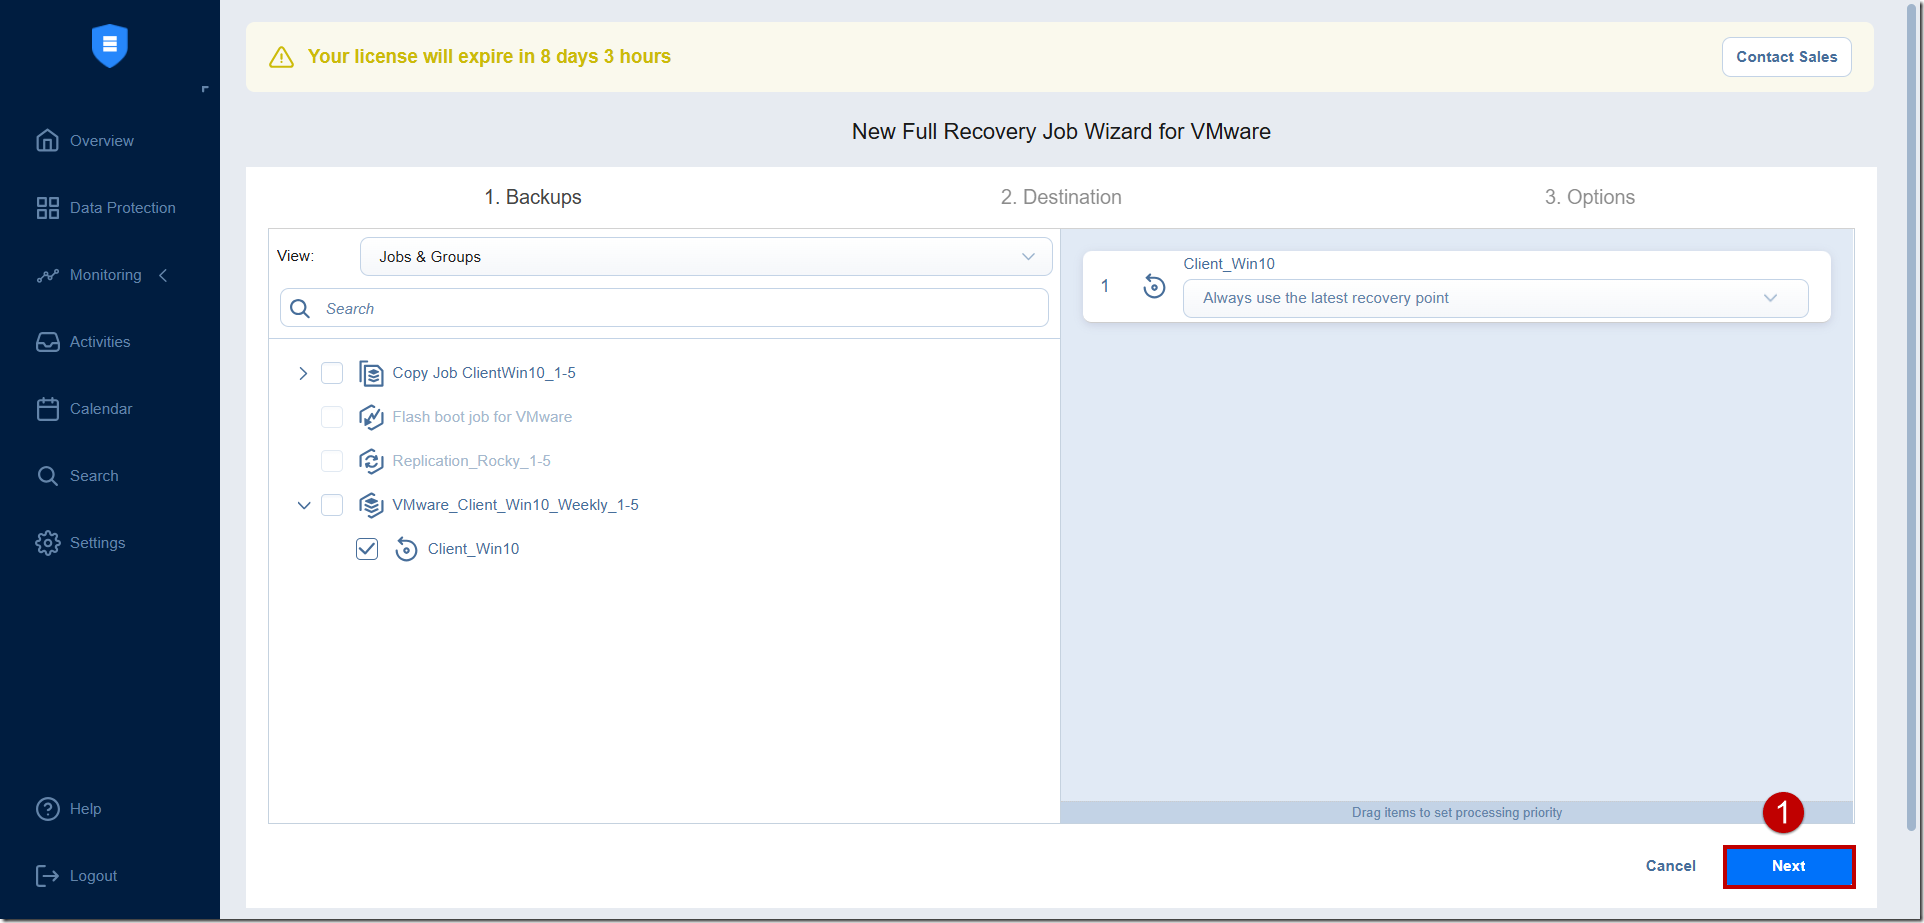Toggle the Replication_Rocky_1-5 checkbox

pos(332,461)
